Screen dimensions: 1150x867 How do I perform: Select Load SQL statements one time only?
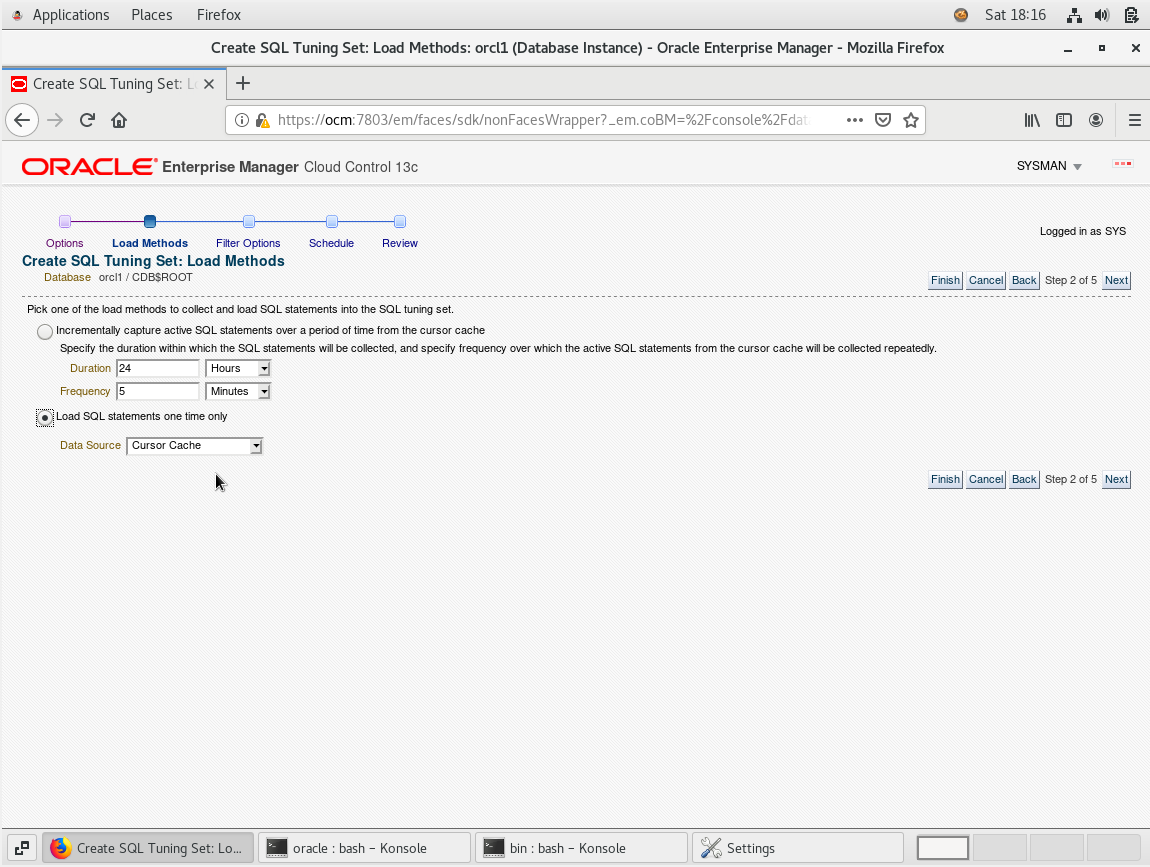(45, 418)
